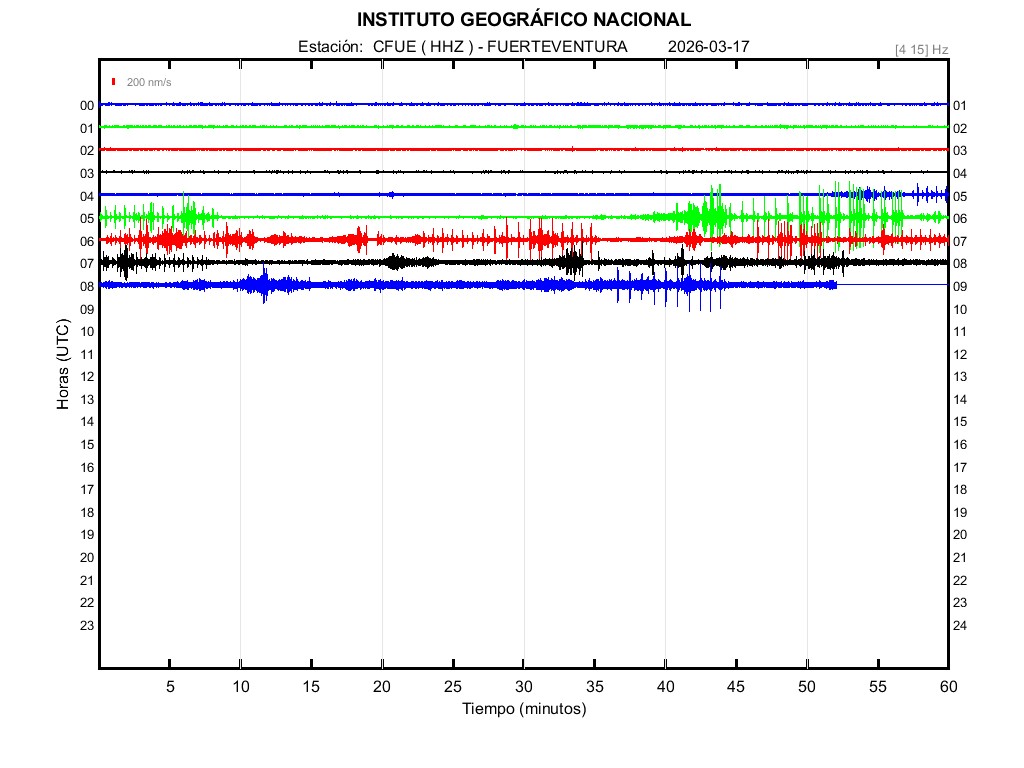Image resolution: width=1024 pixels, height=768 pixels.
Task: Click the red 200 nm/s scale bar
Action: pyautogui.click(x=115, y=82)
